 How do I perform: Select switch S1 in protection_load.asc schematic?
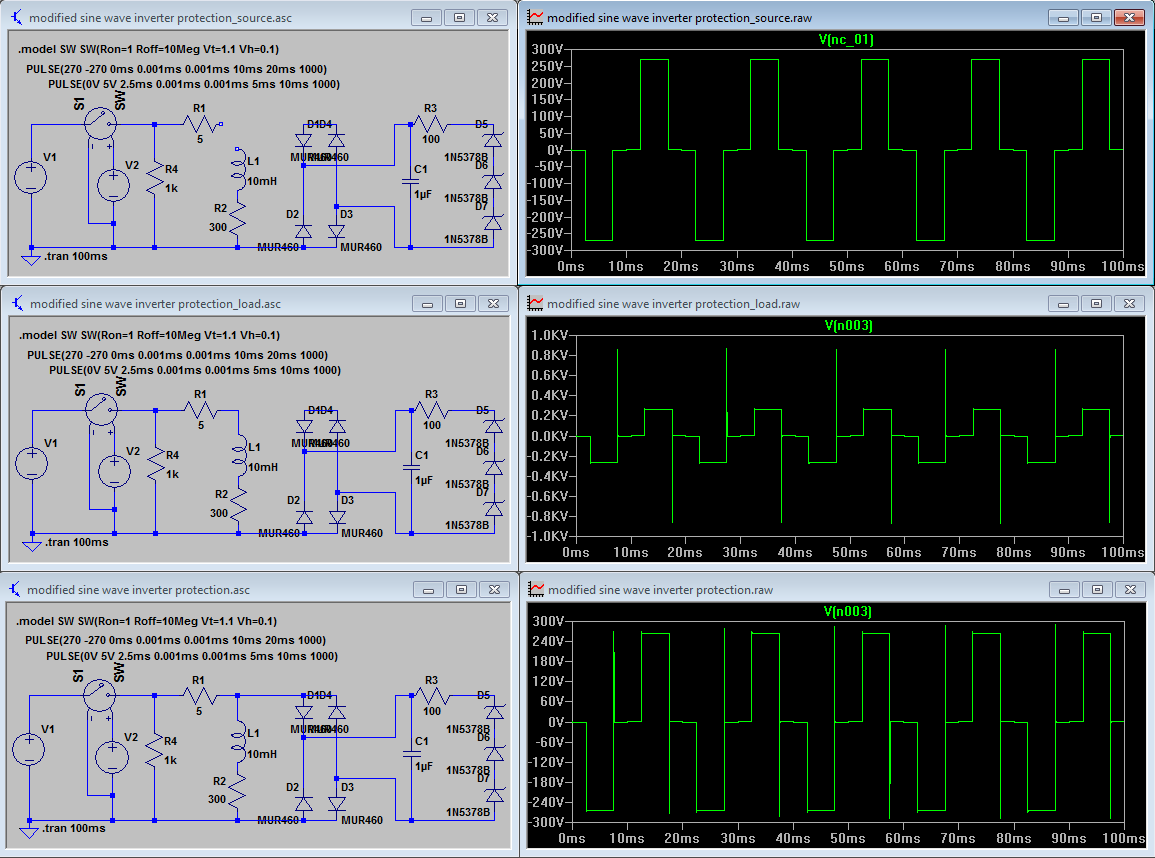[101, 410]
